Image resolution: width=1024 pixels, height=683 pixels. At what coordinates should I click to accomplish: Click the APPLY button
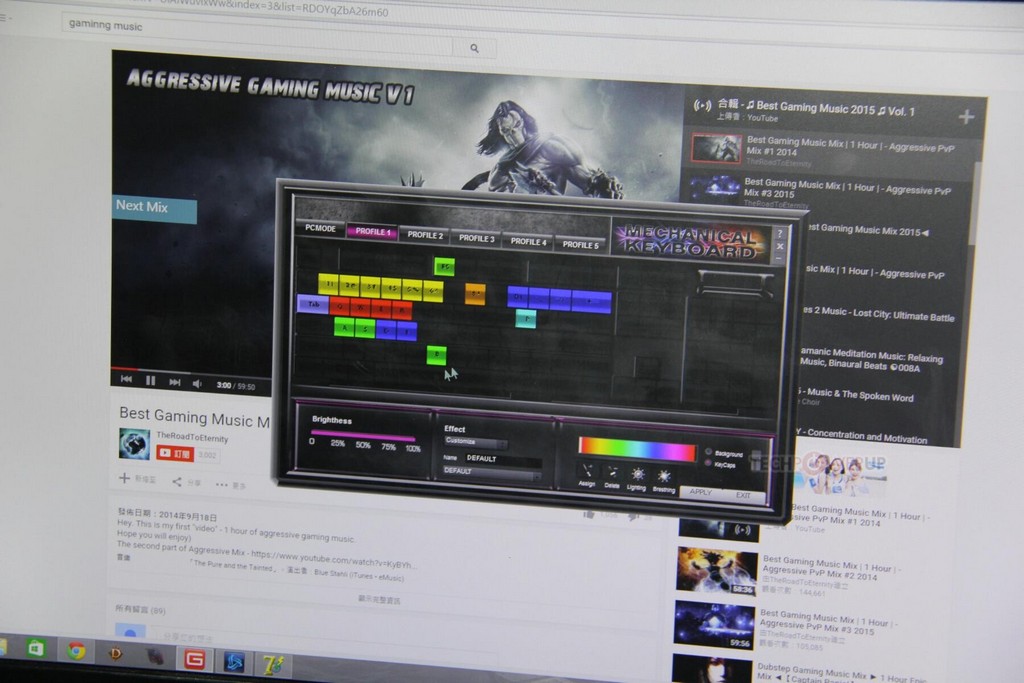(x=701, y=492)
